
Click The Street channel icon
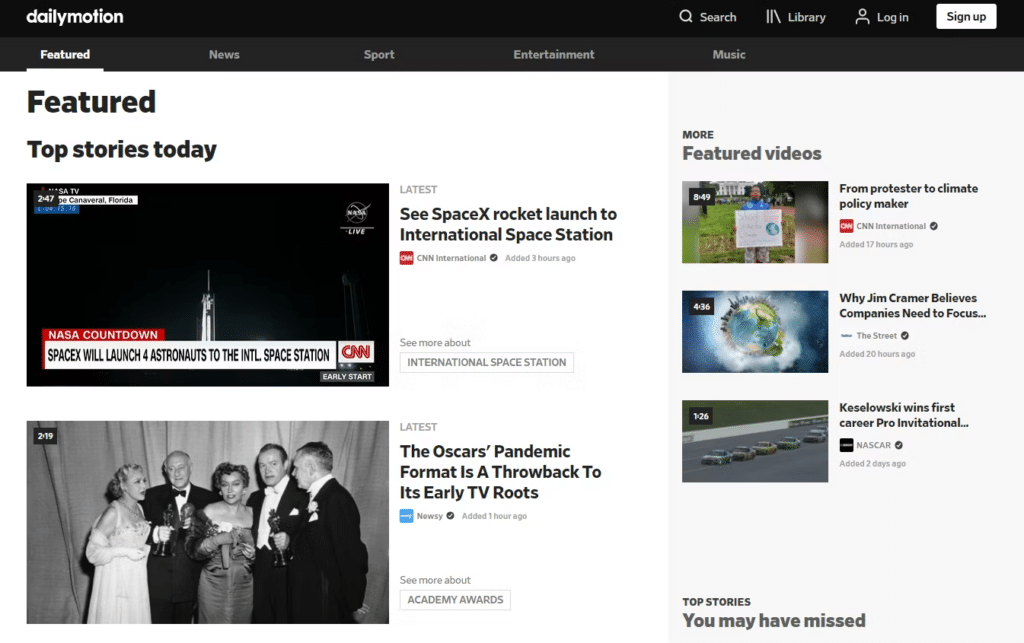[x=846, y=336]
